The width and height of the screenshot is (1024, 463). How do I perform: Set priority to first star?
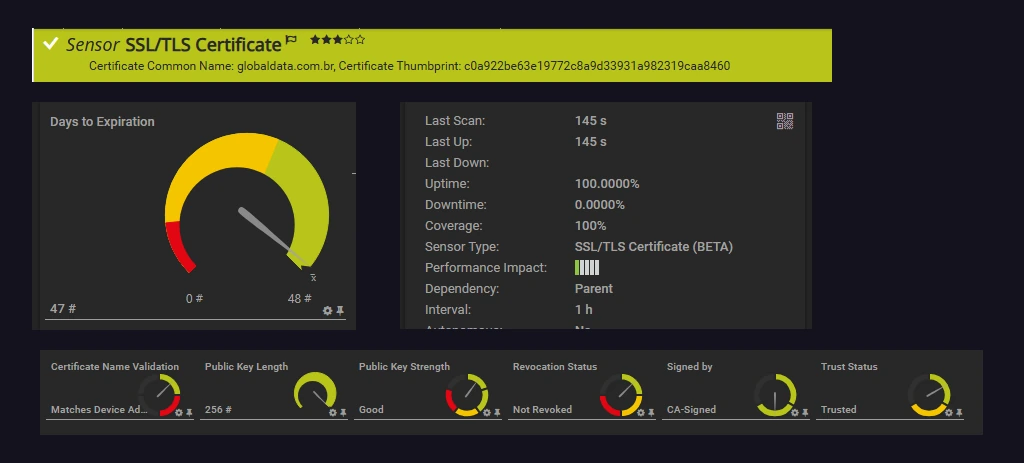(315, 40)
